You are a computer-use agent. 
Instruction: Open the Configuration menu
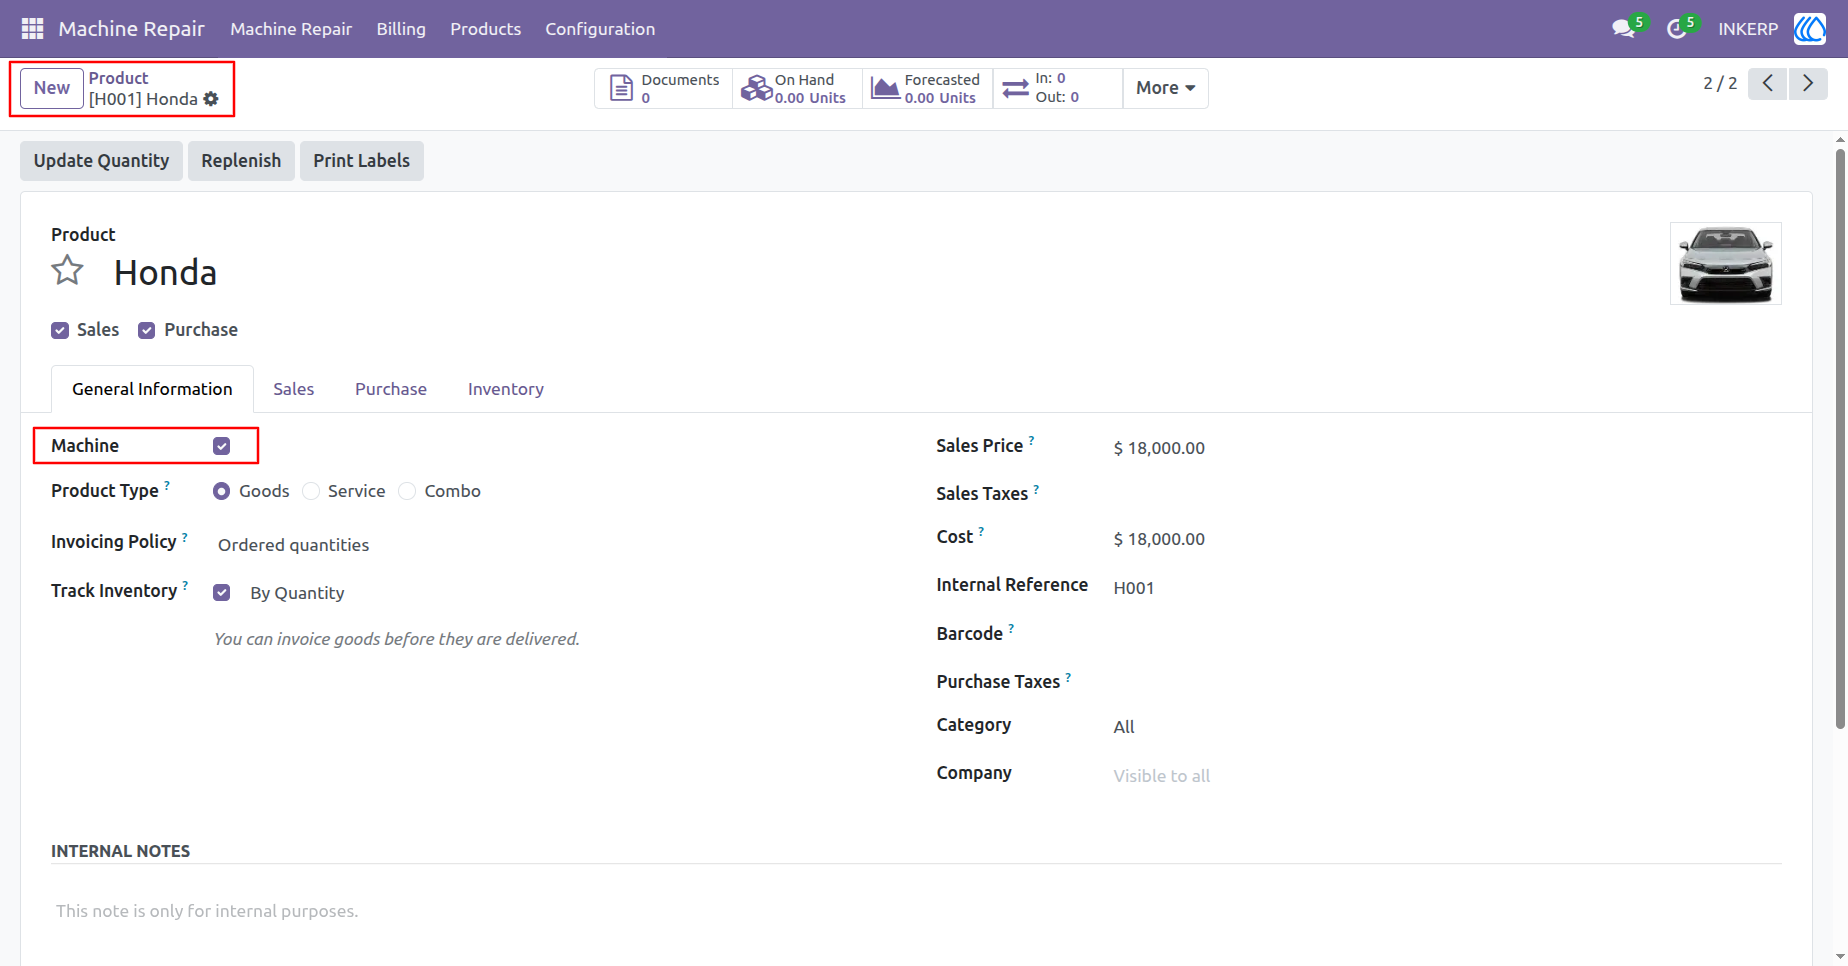click(600, 29)
